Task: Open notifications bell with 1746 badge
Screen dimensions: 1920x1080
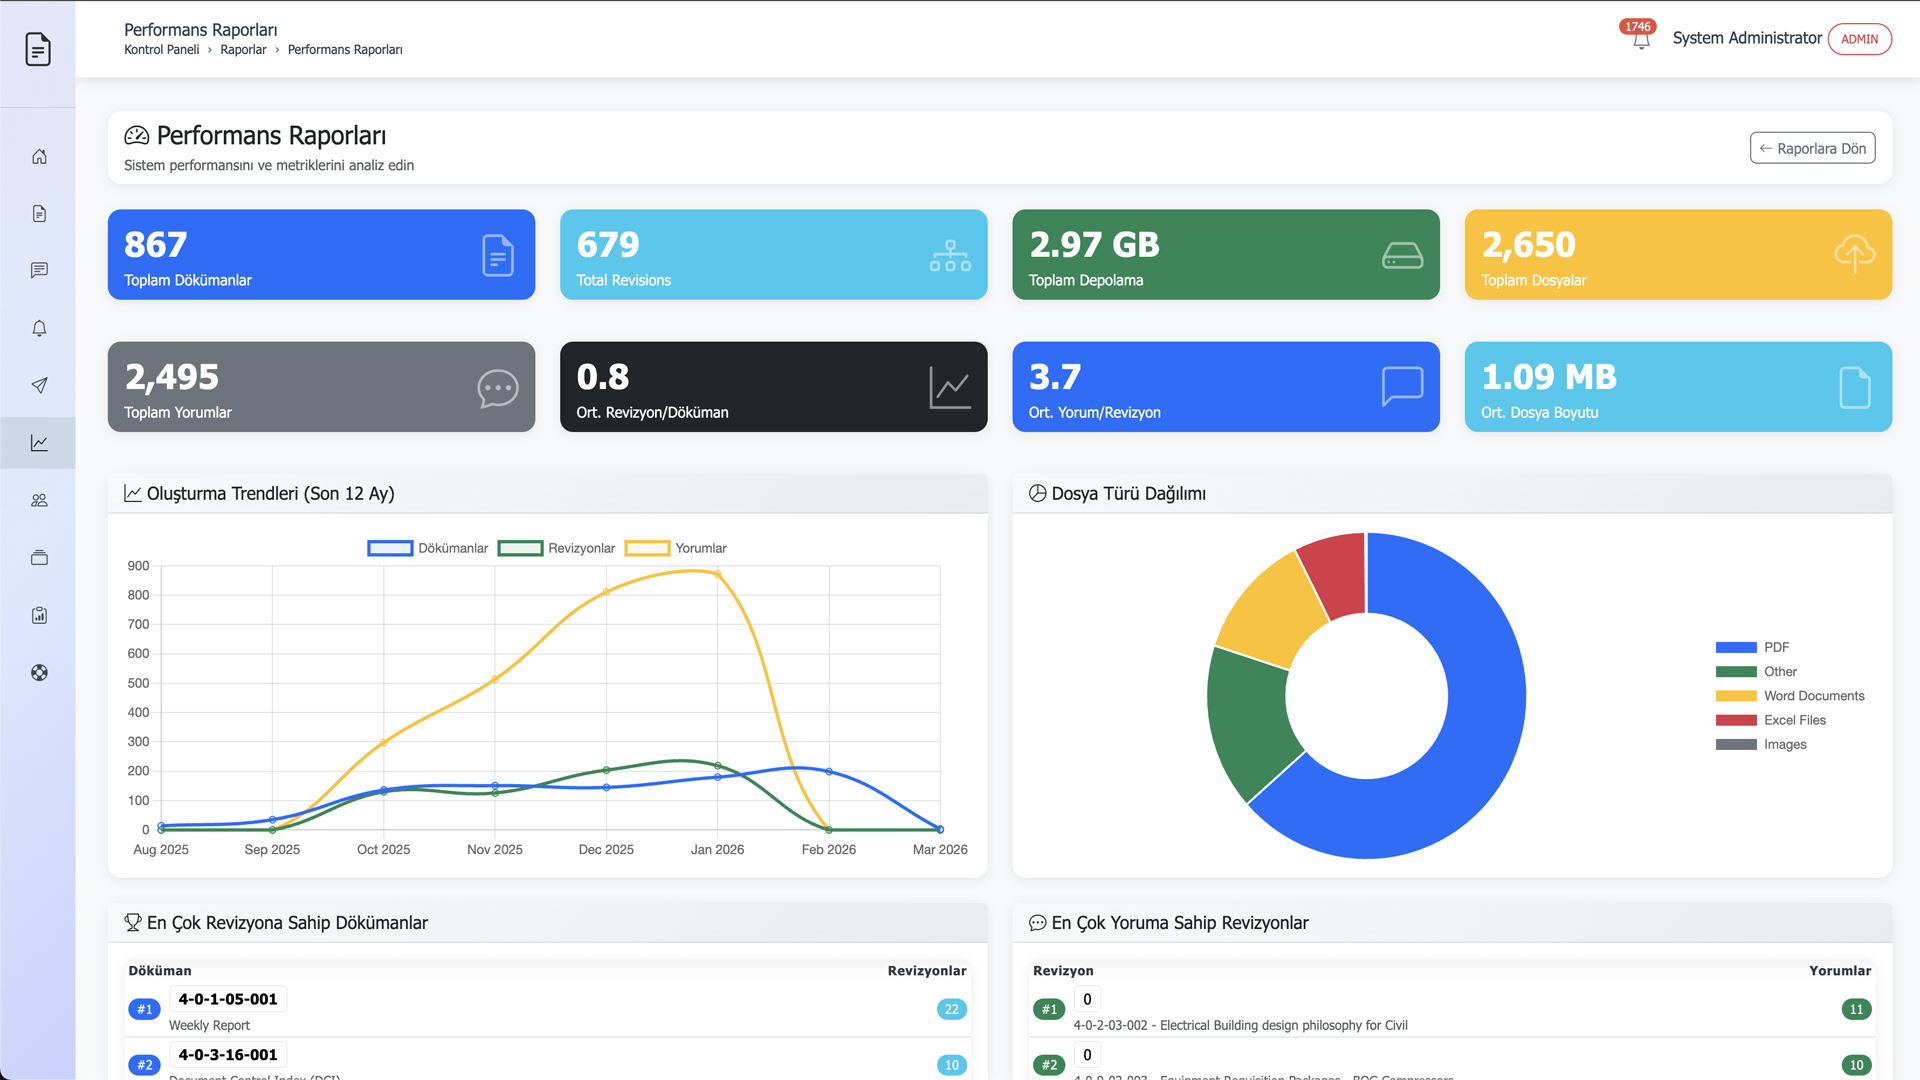Action: 1640,40
